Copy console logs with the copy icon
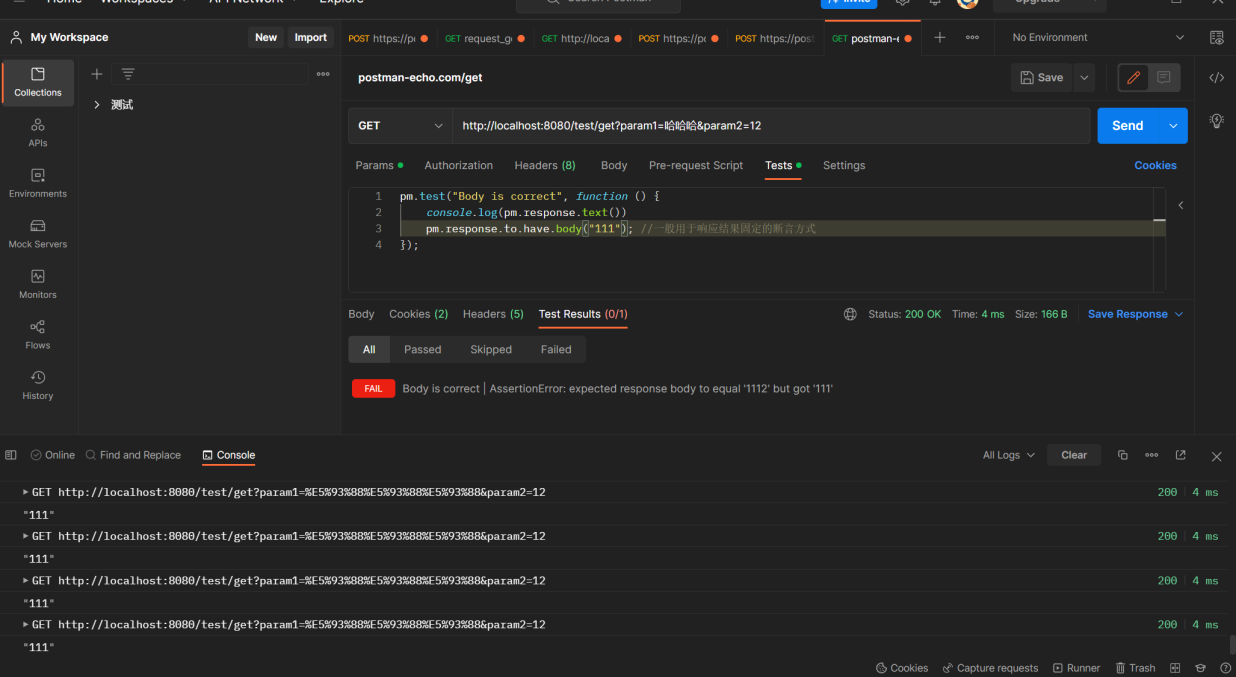Screen dimensions: 1236x677 click(x=1122, y=455)
